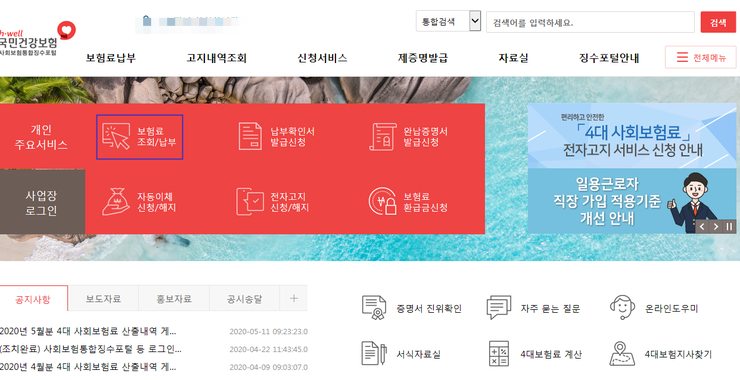Open 제증명발급 menu
Image resolution: width=740 pixels, height=380 pixels.
click(423, 58)
